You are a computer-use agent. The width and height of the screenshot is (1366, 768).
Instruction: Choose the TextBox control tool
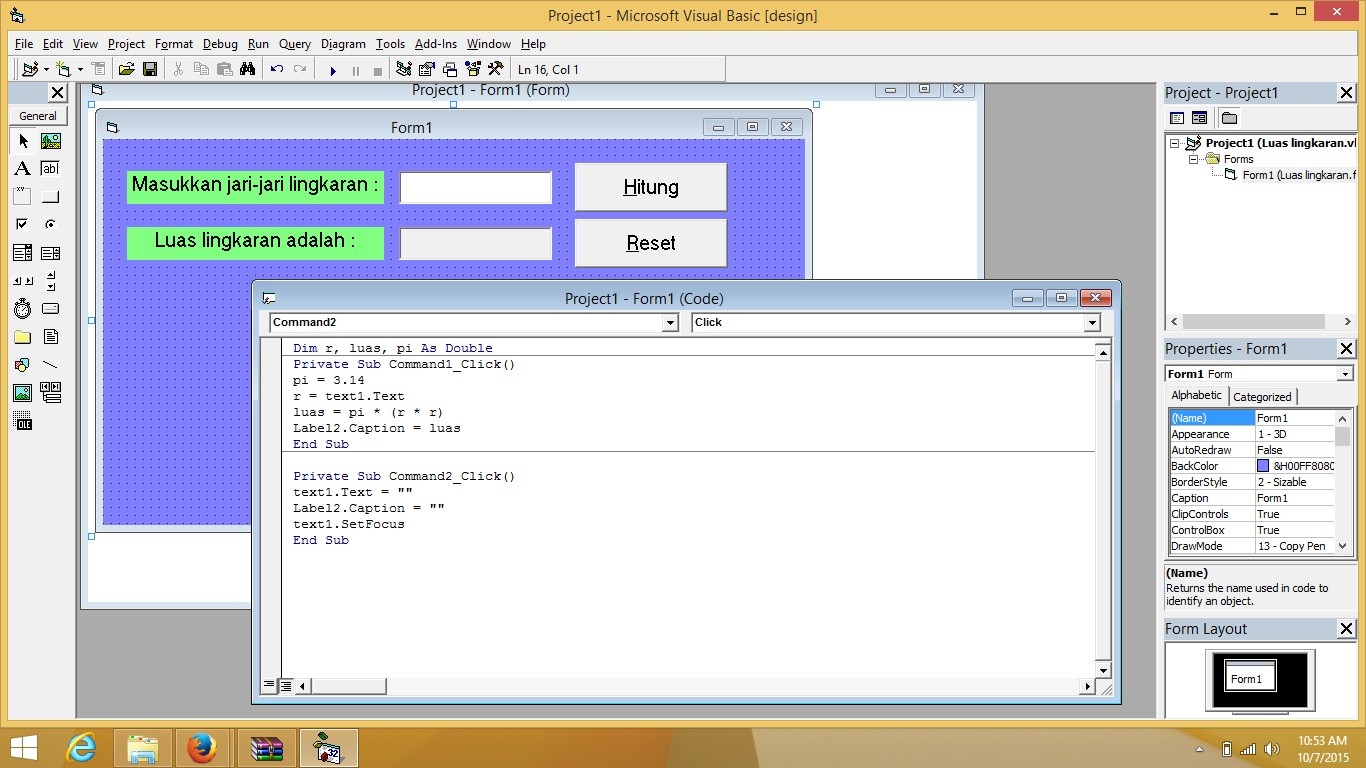pos(50,169)
